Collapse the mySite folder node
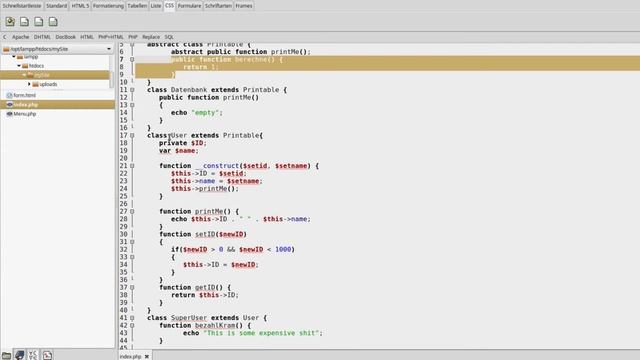 point(24,75)
